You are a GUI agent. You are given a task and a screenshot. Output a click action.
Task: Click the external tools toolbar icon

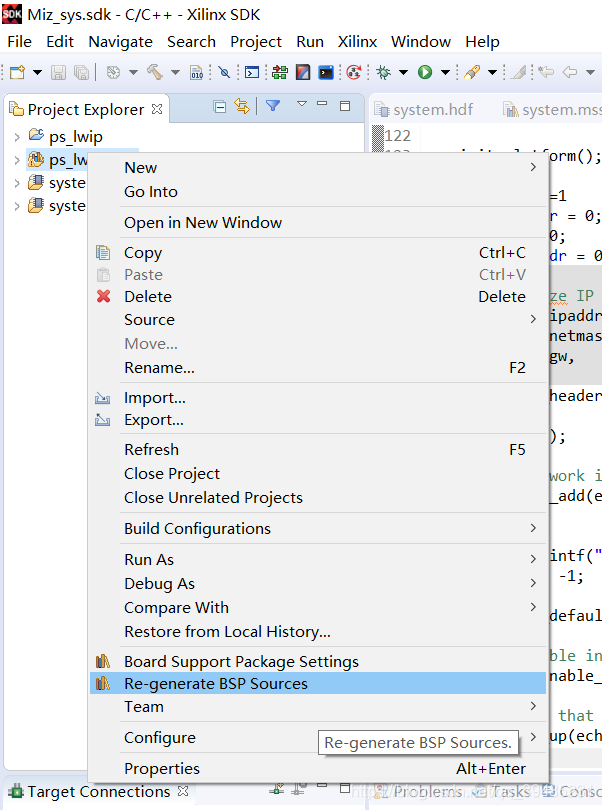point(472,72)
